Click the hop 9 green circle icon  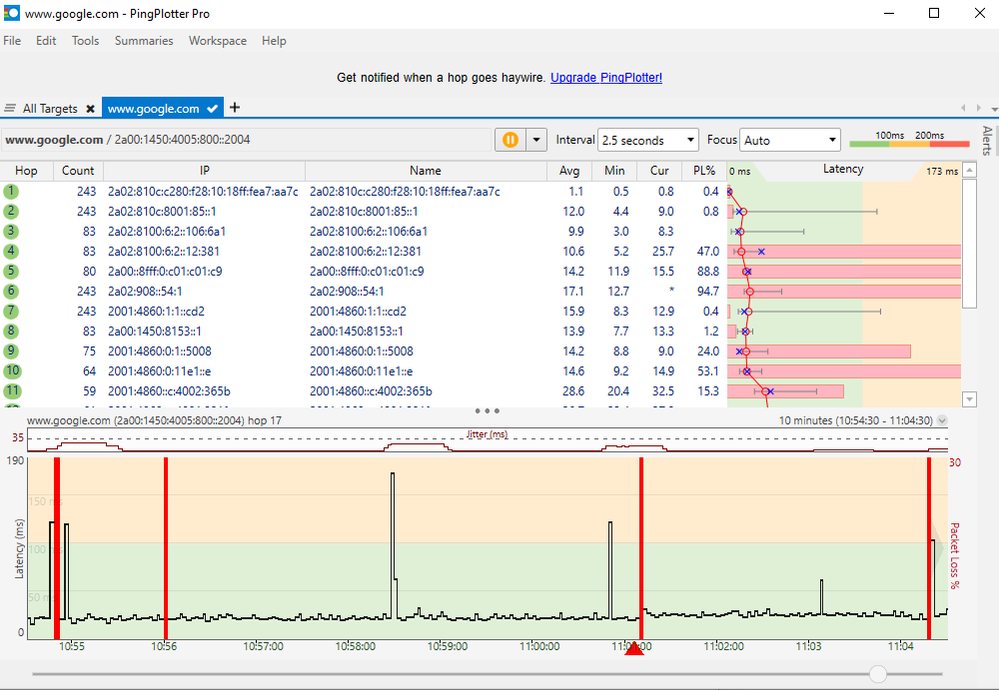[x=11, y=351]
